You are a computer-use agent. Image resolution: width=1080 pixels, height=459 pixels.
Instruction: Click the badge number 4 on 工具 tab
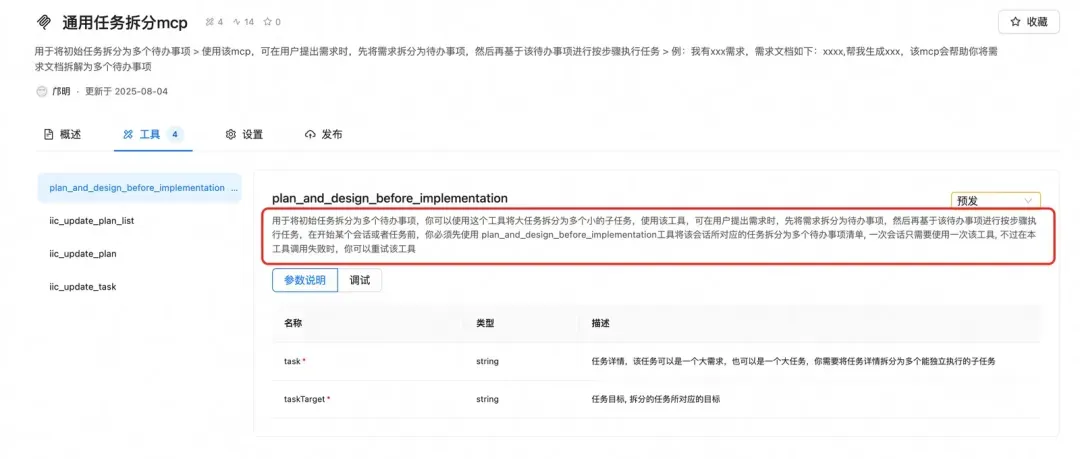(x=175, y=134)
